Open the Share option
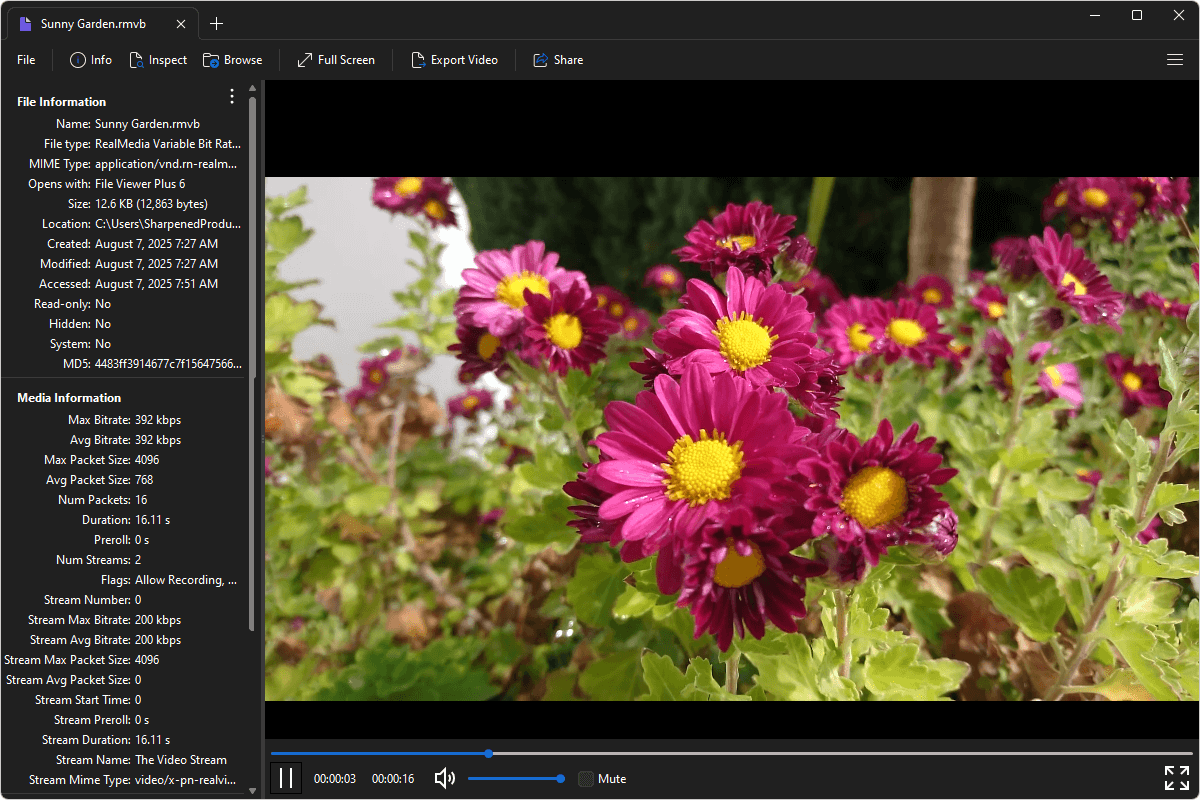The height and width of the screenshot is (800, 1200). [x=558, y=60]
